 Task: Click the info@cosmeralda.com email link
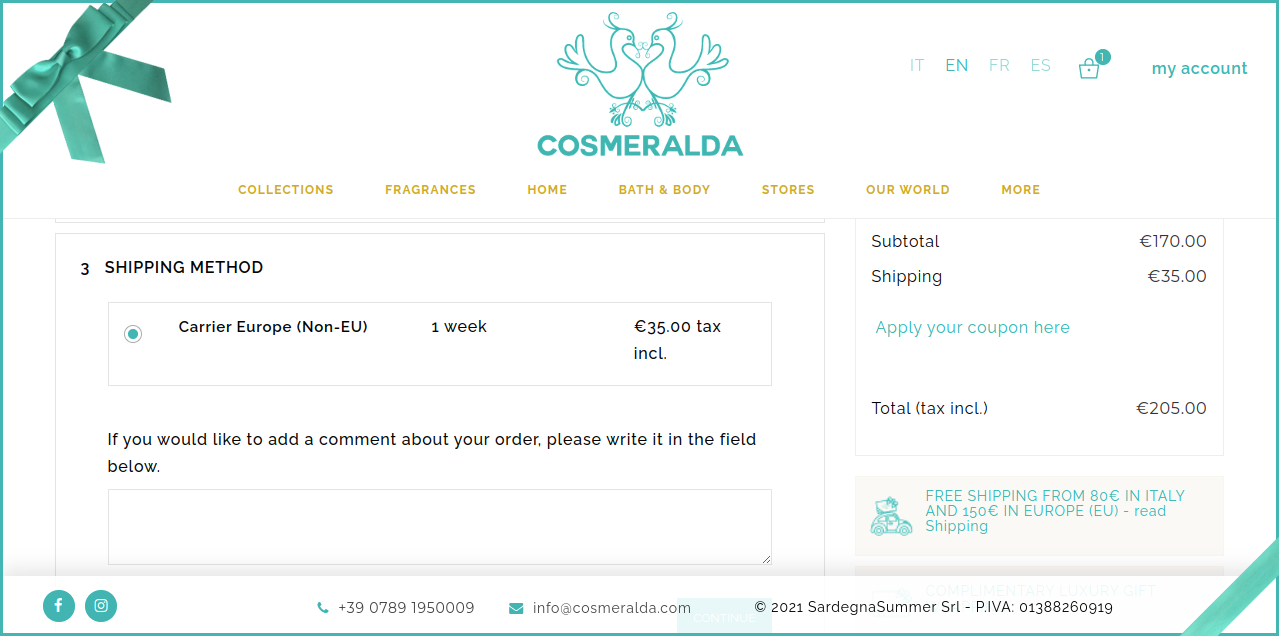coord(611,608)
